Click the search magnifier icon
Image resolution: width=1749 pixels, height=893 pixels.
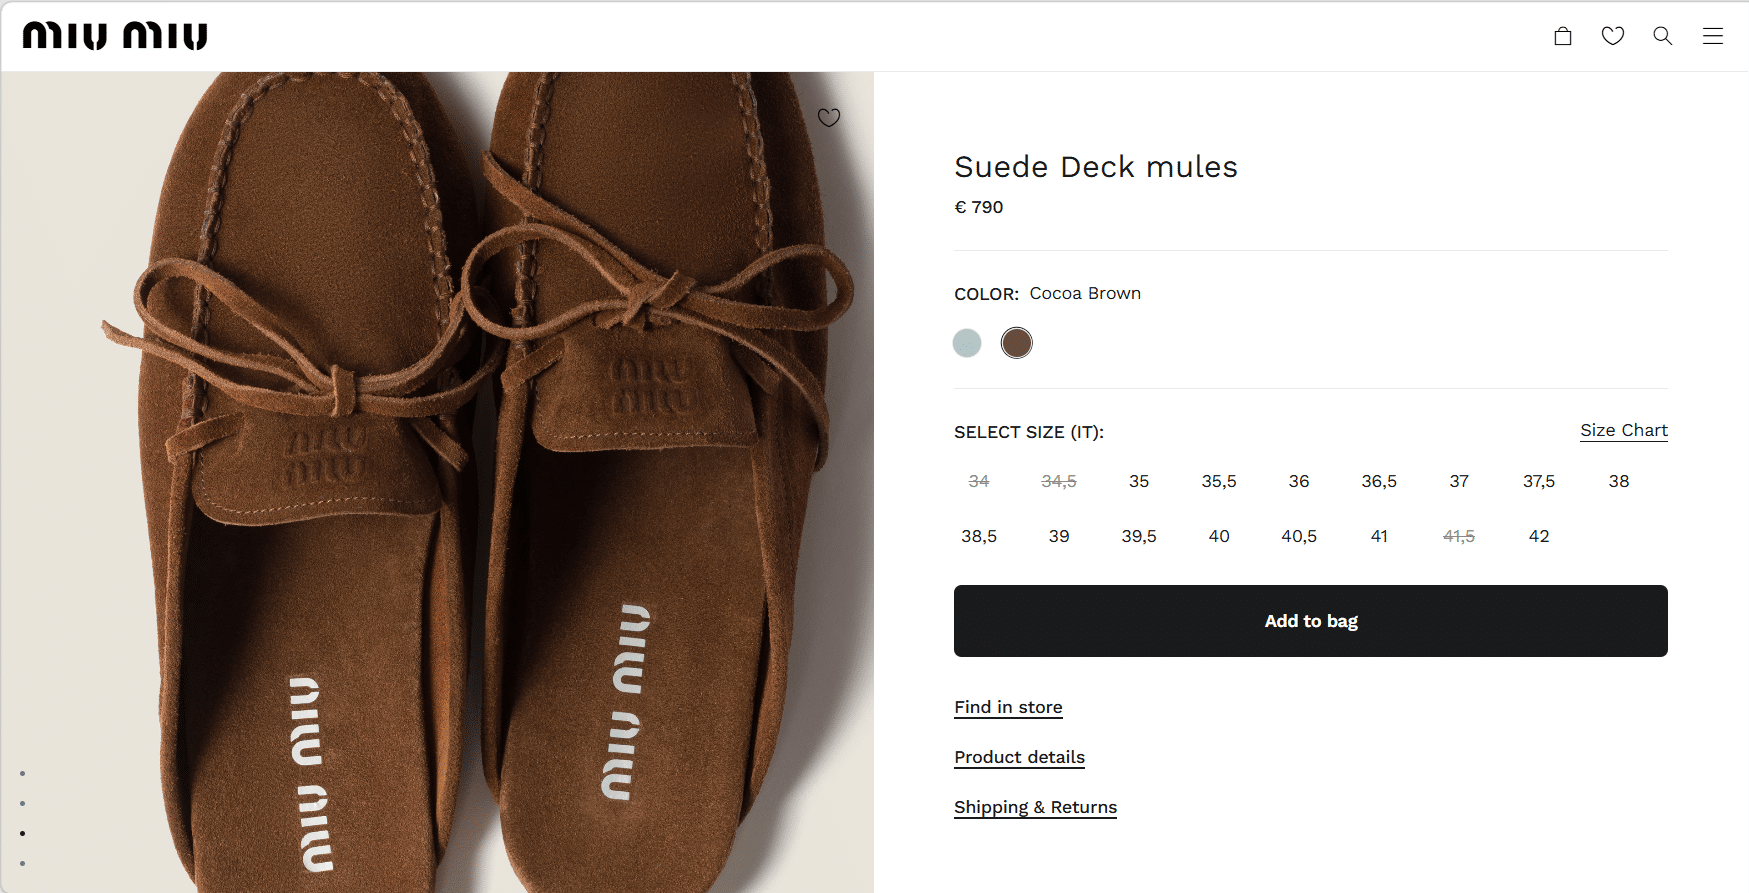(x=1663, y=36)
